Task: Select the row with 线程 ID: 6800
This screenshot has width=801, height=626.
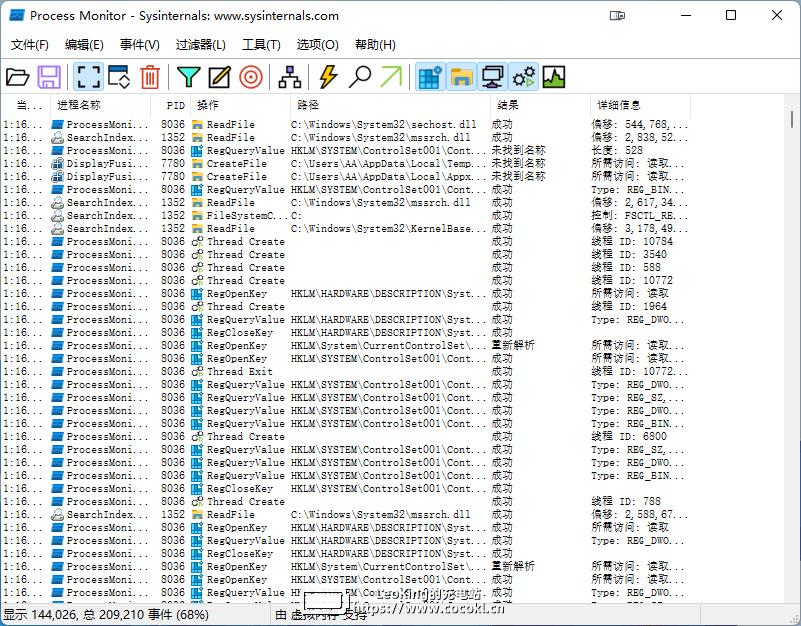Action: (346, 436)
